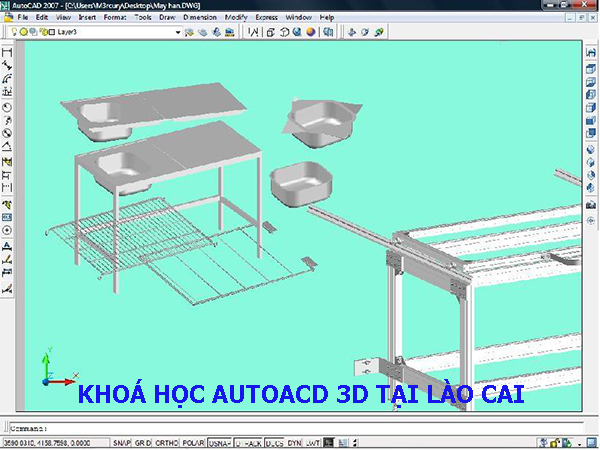Click the orange sphere render icon

[311, 32]
